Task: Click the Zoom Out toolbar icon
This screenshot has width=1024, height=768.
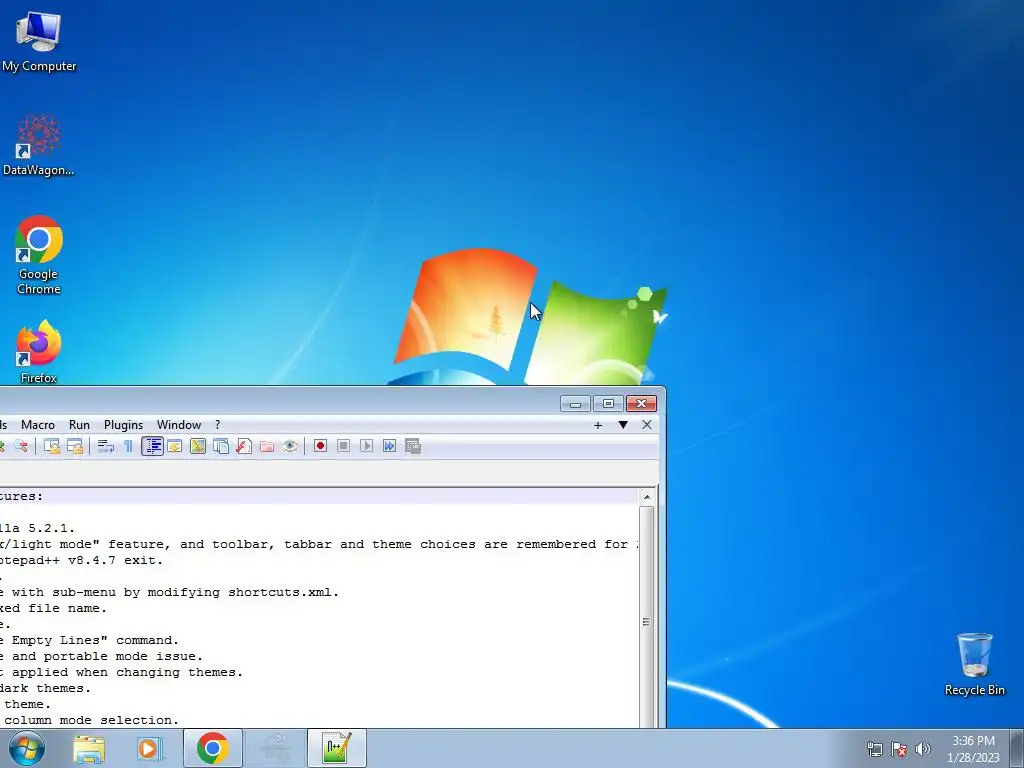Action: click(x=21, y=446)
